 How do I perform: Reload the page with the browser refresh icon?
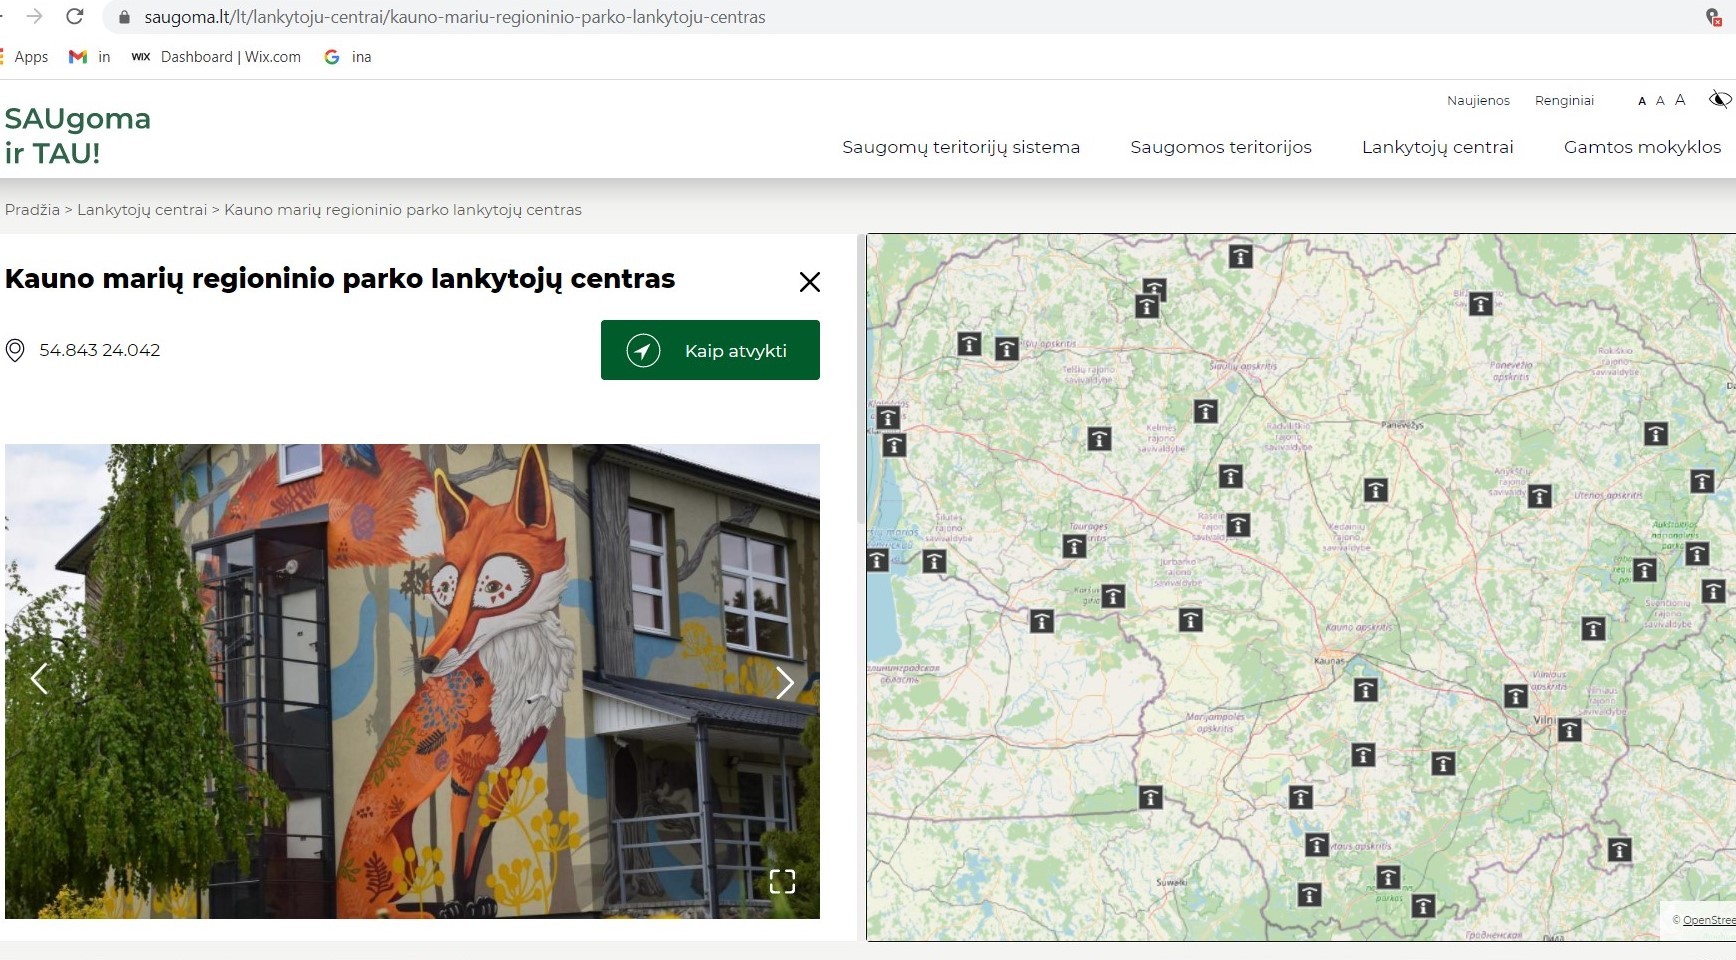74,17
